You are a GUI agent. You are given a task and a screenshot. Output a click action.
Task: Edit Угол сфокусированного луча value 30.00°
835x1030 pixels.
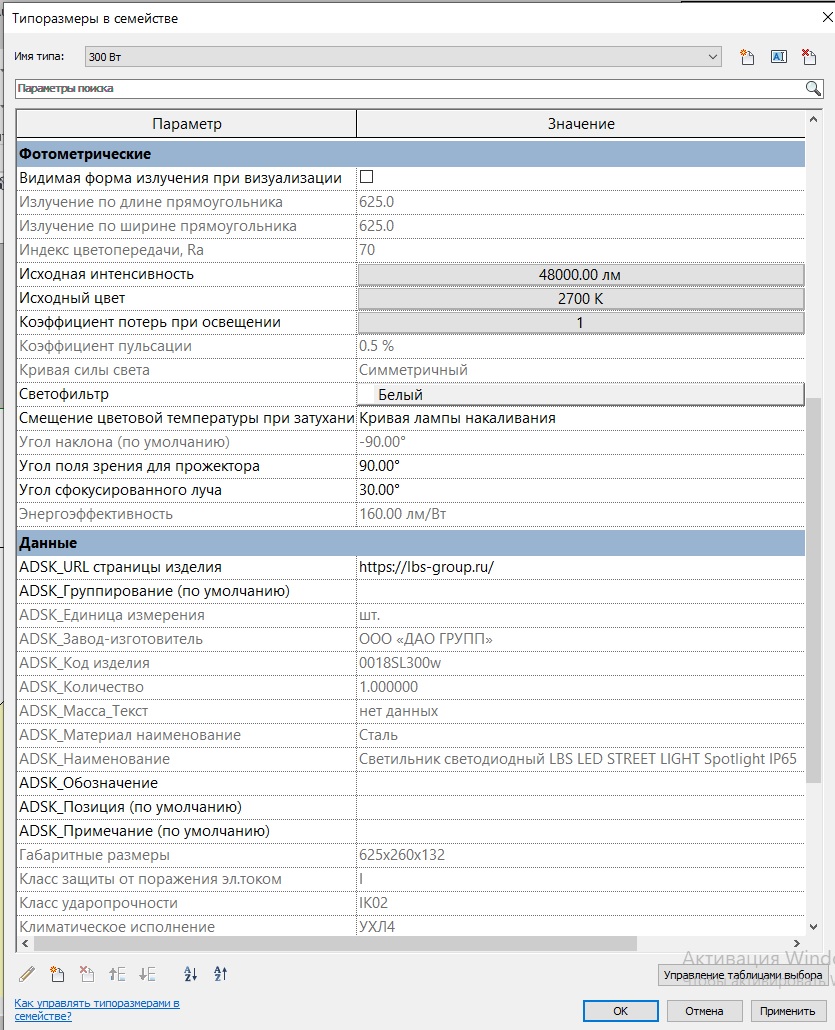(x=581, y=490)
